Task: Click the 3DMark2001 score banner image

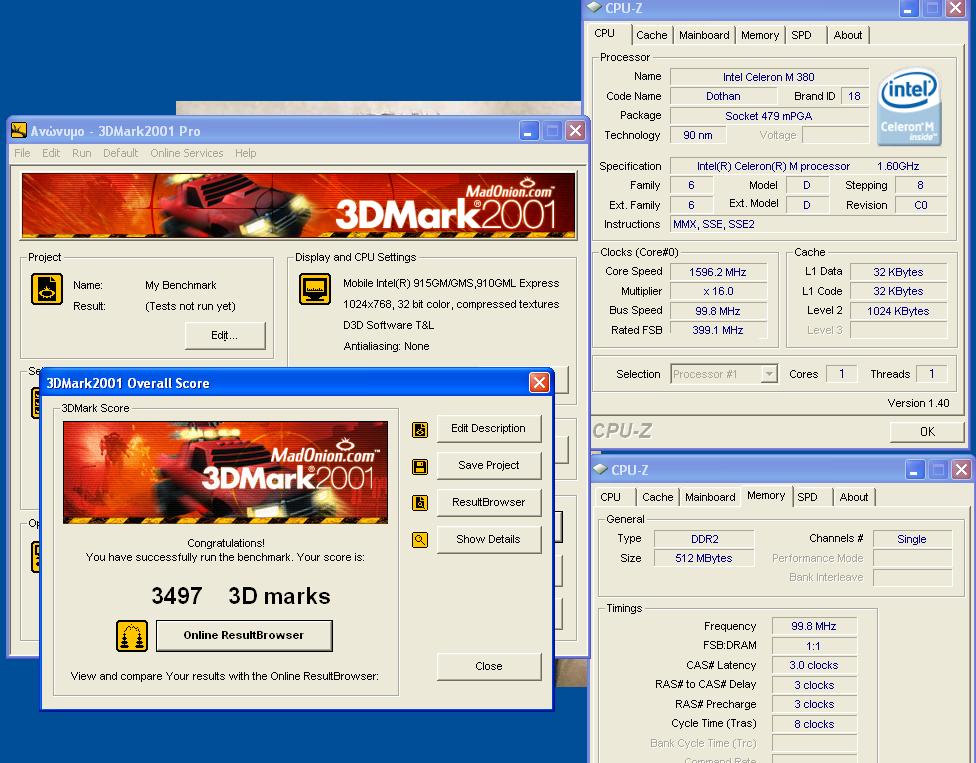Action: 225,472
